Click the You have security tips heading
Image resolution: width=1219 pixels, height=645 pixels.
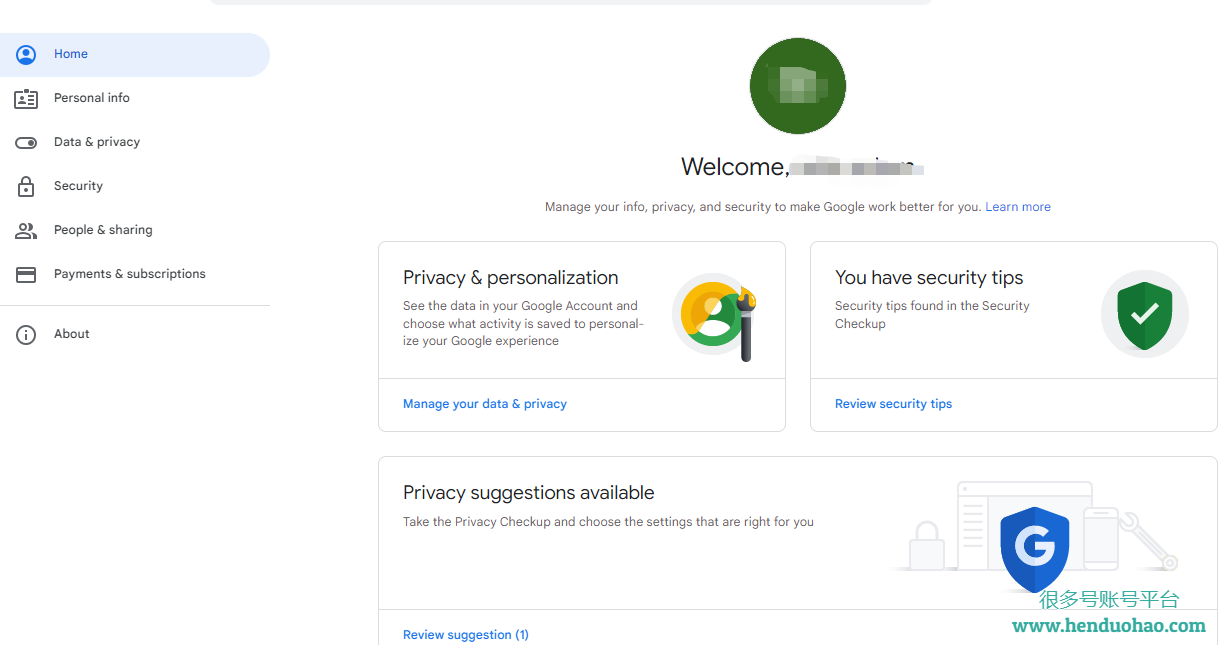(x=929, y=278)
